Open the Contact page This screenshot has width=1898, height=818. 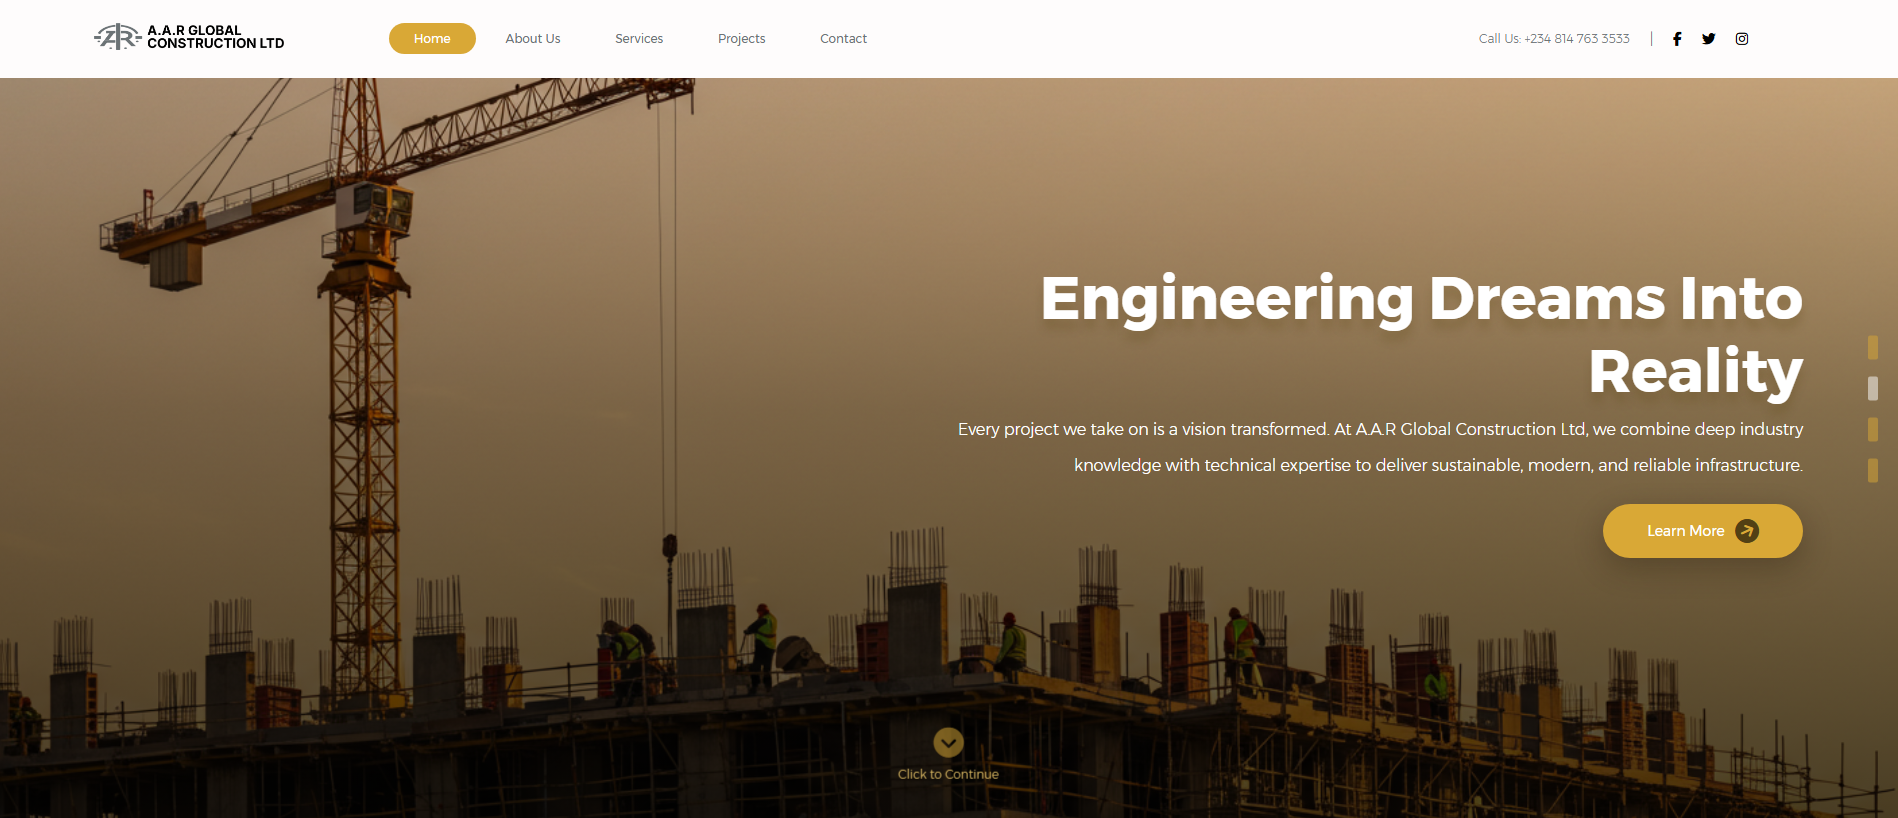point(844,39)
